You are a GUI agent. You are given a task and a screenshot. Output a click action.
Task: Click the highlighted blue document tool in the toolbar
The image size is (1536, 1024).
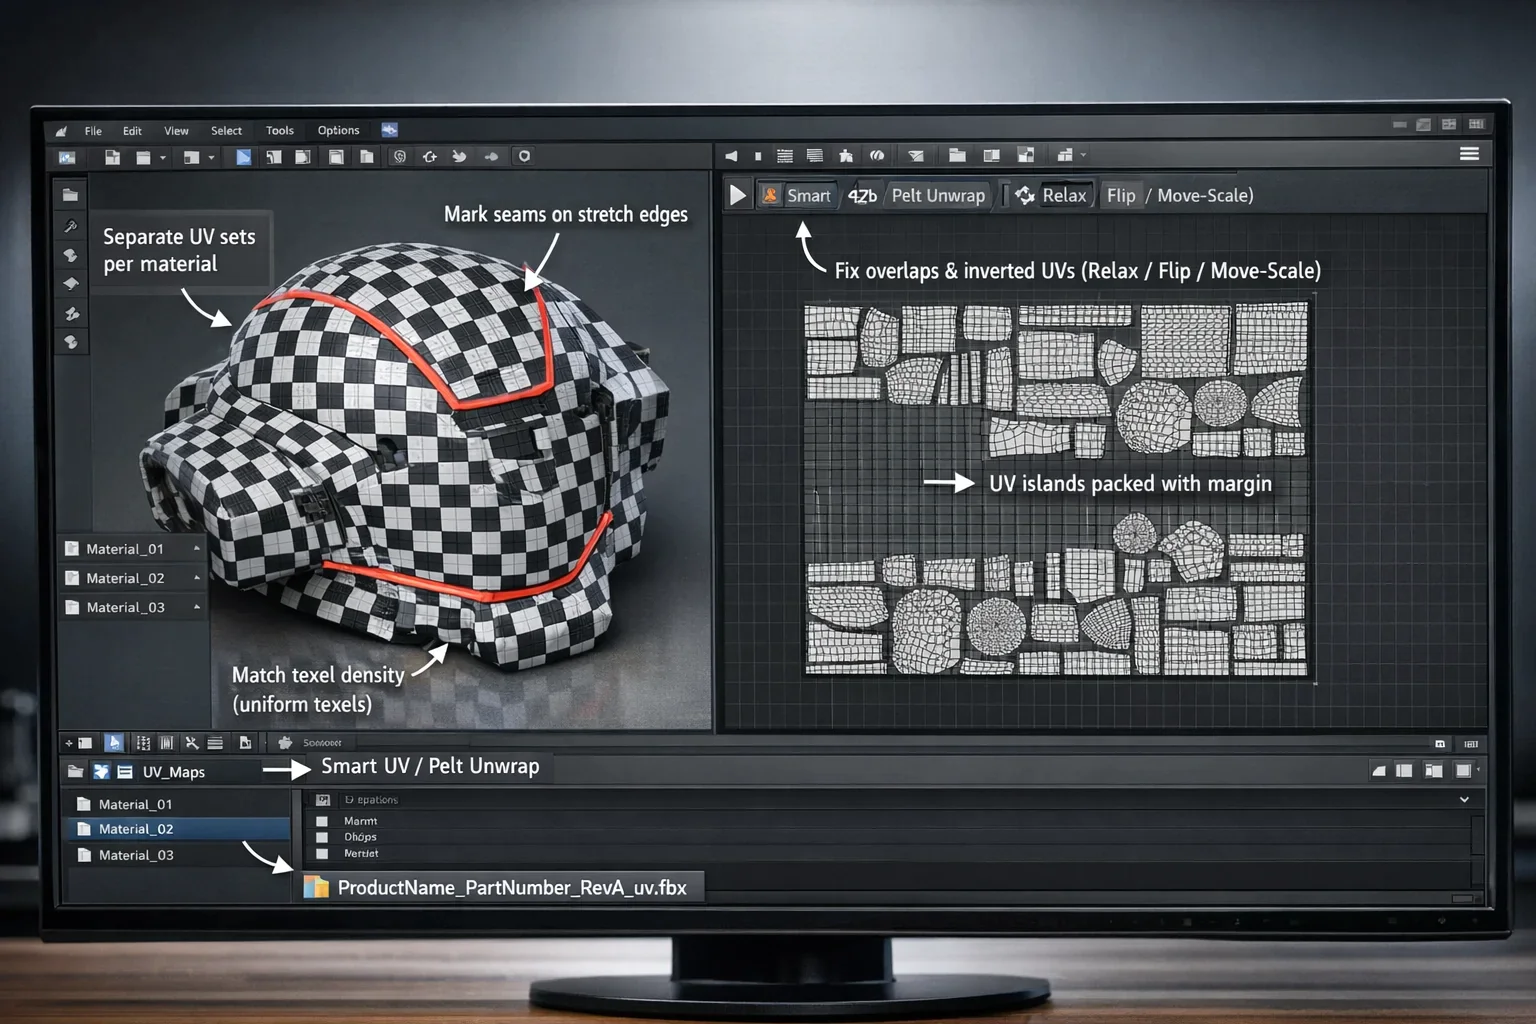coord(243,156)
